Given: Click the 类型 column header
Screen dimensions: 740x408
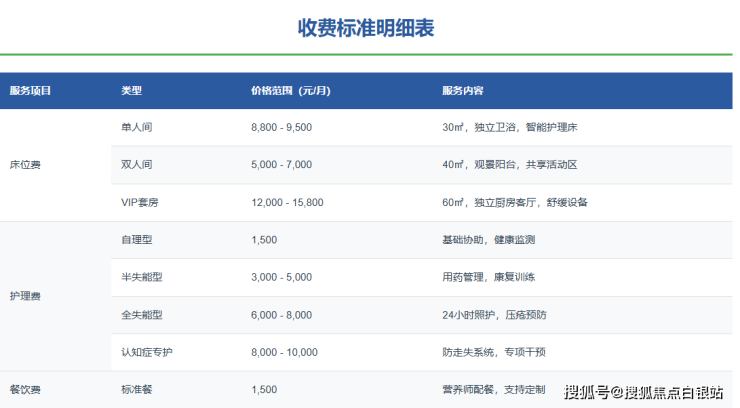Looking at the screenshot, I should [131, 91].
